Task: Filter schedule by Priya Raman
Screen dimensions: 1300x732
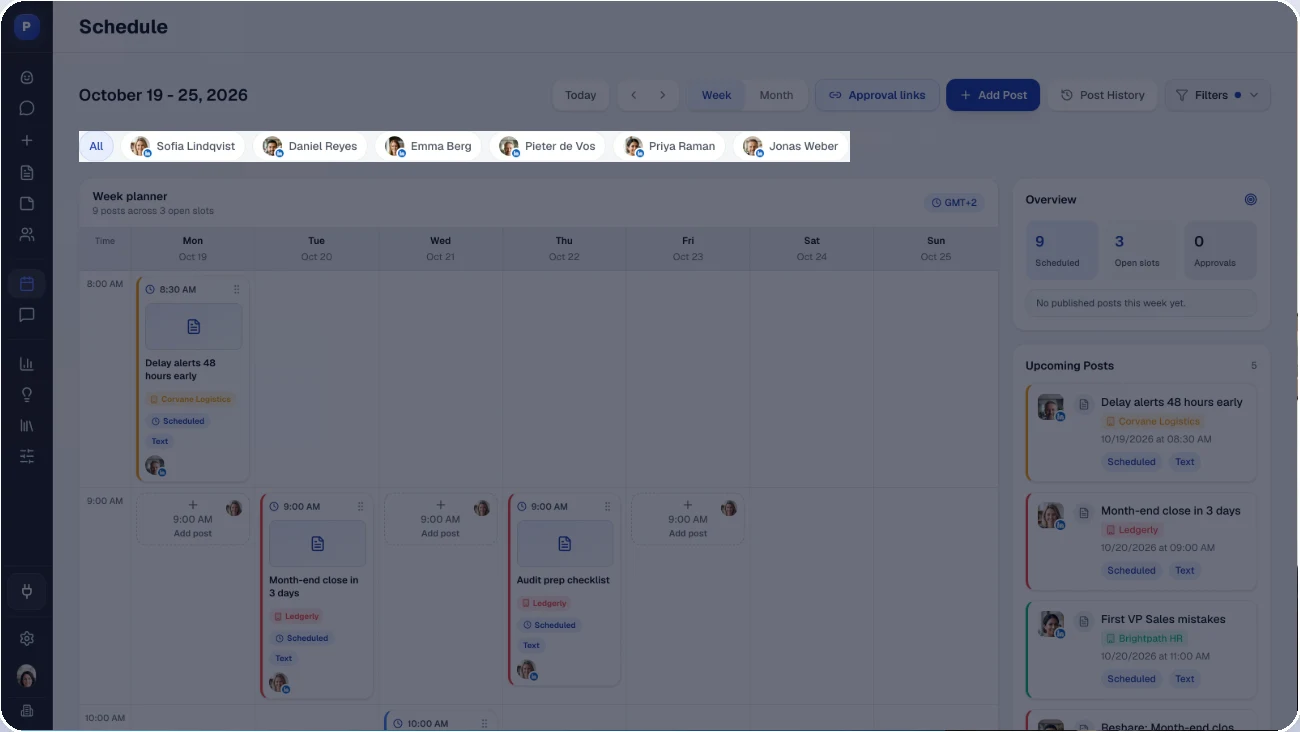Action: pos(669,146)
